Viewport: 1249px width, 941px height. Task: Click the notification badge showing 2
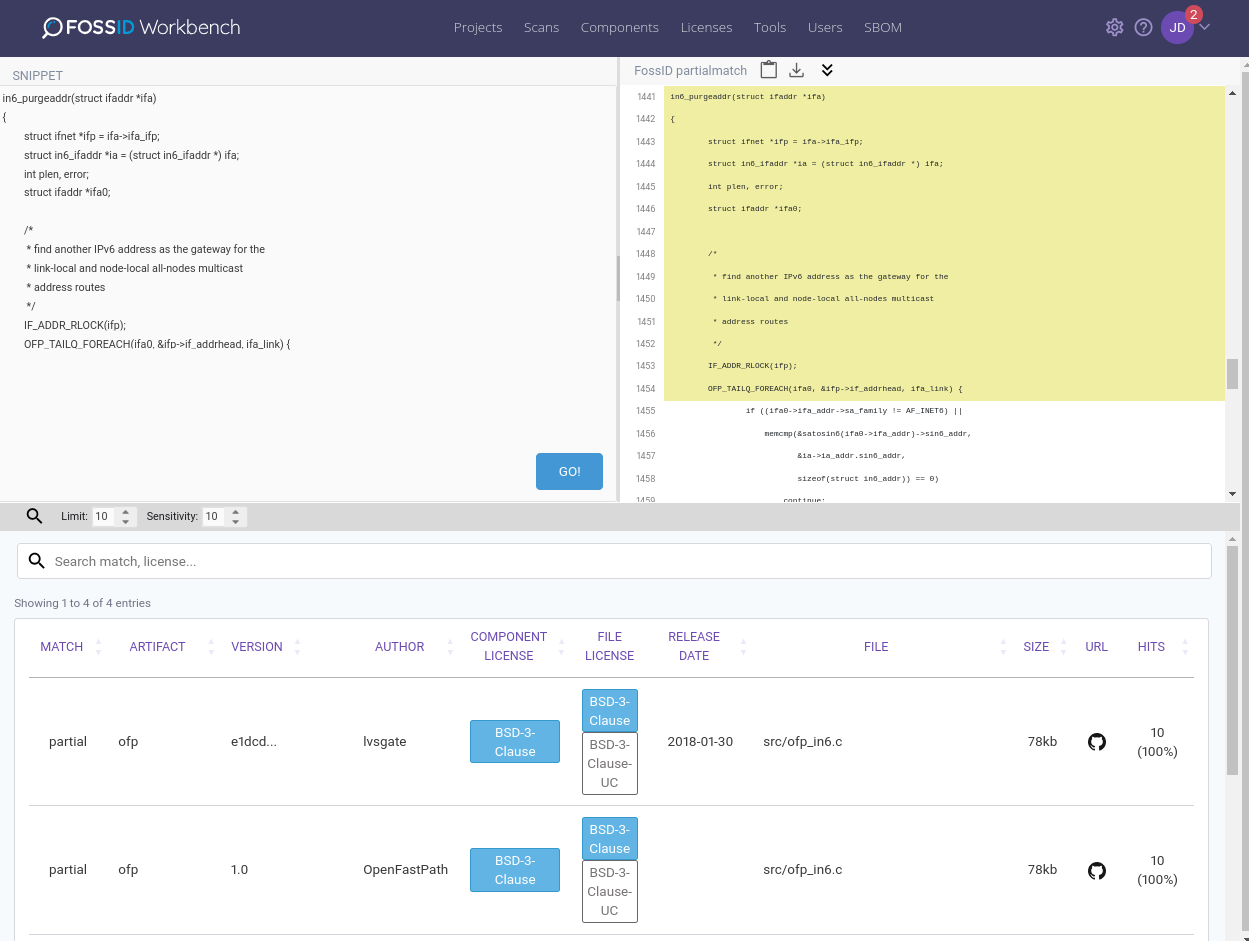[x=1193, y=14]
